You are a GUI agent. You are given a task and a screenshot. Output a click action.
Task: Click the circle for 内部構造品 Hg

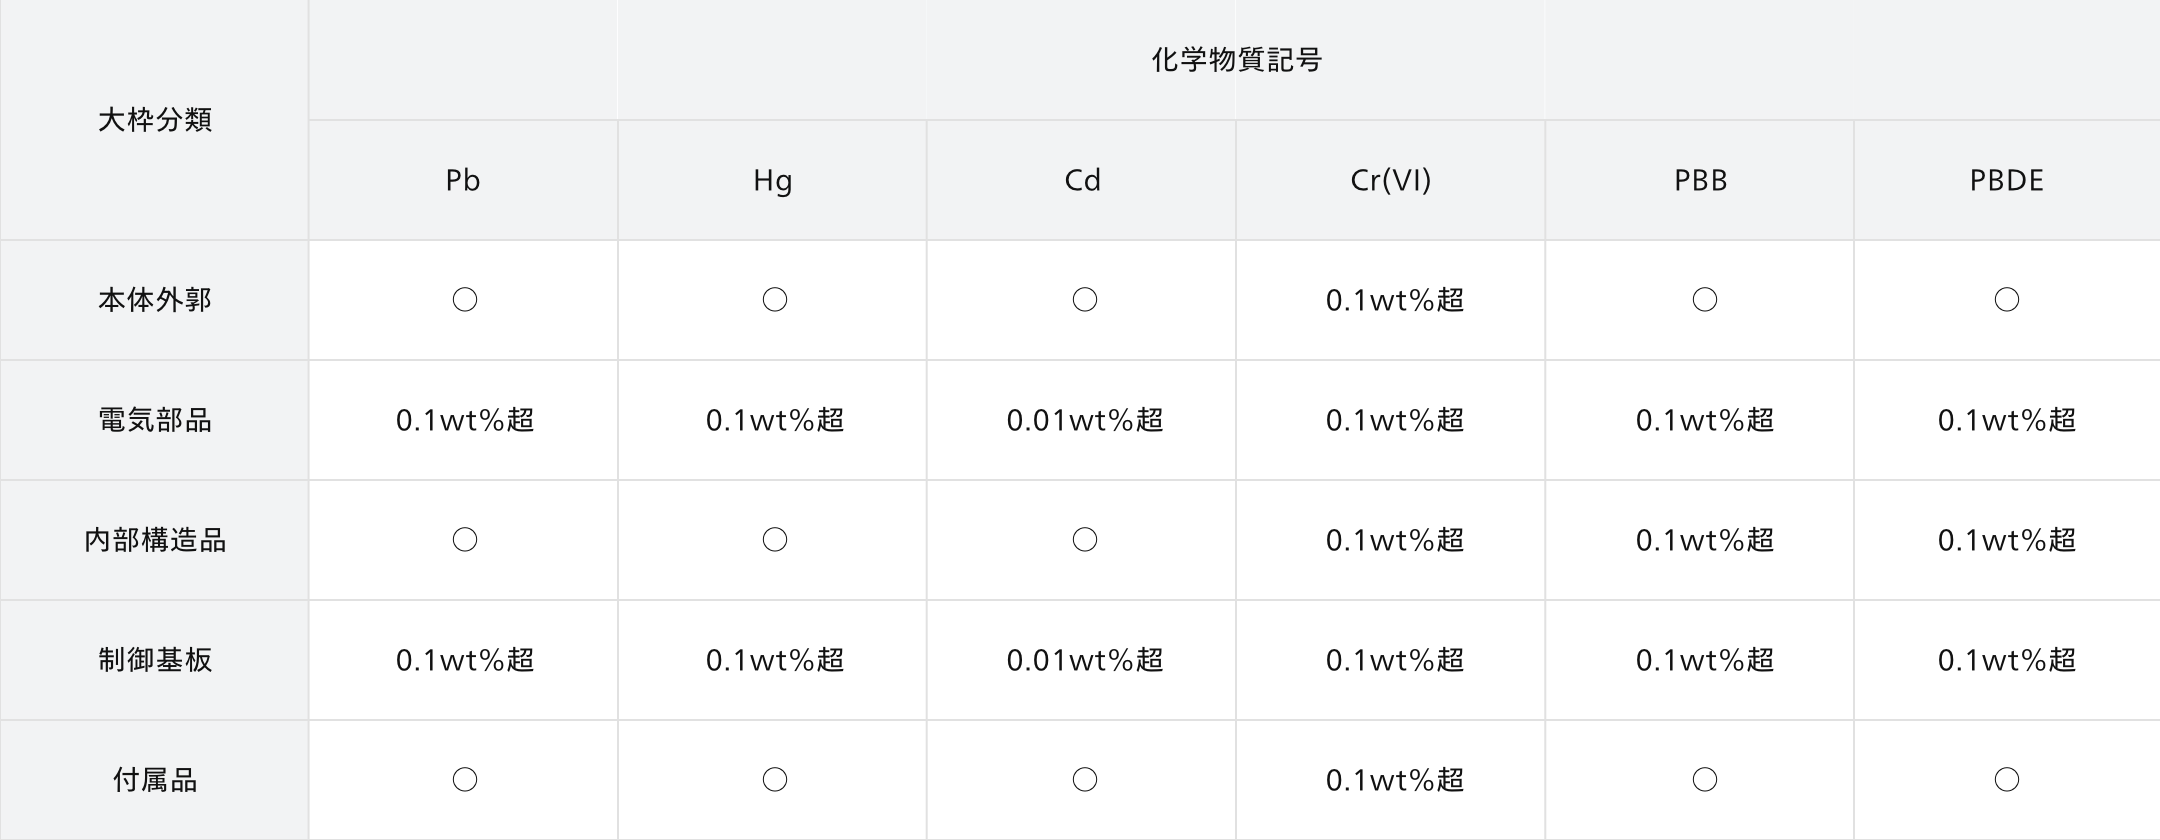[775, 540]
